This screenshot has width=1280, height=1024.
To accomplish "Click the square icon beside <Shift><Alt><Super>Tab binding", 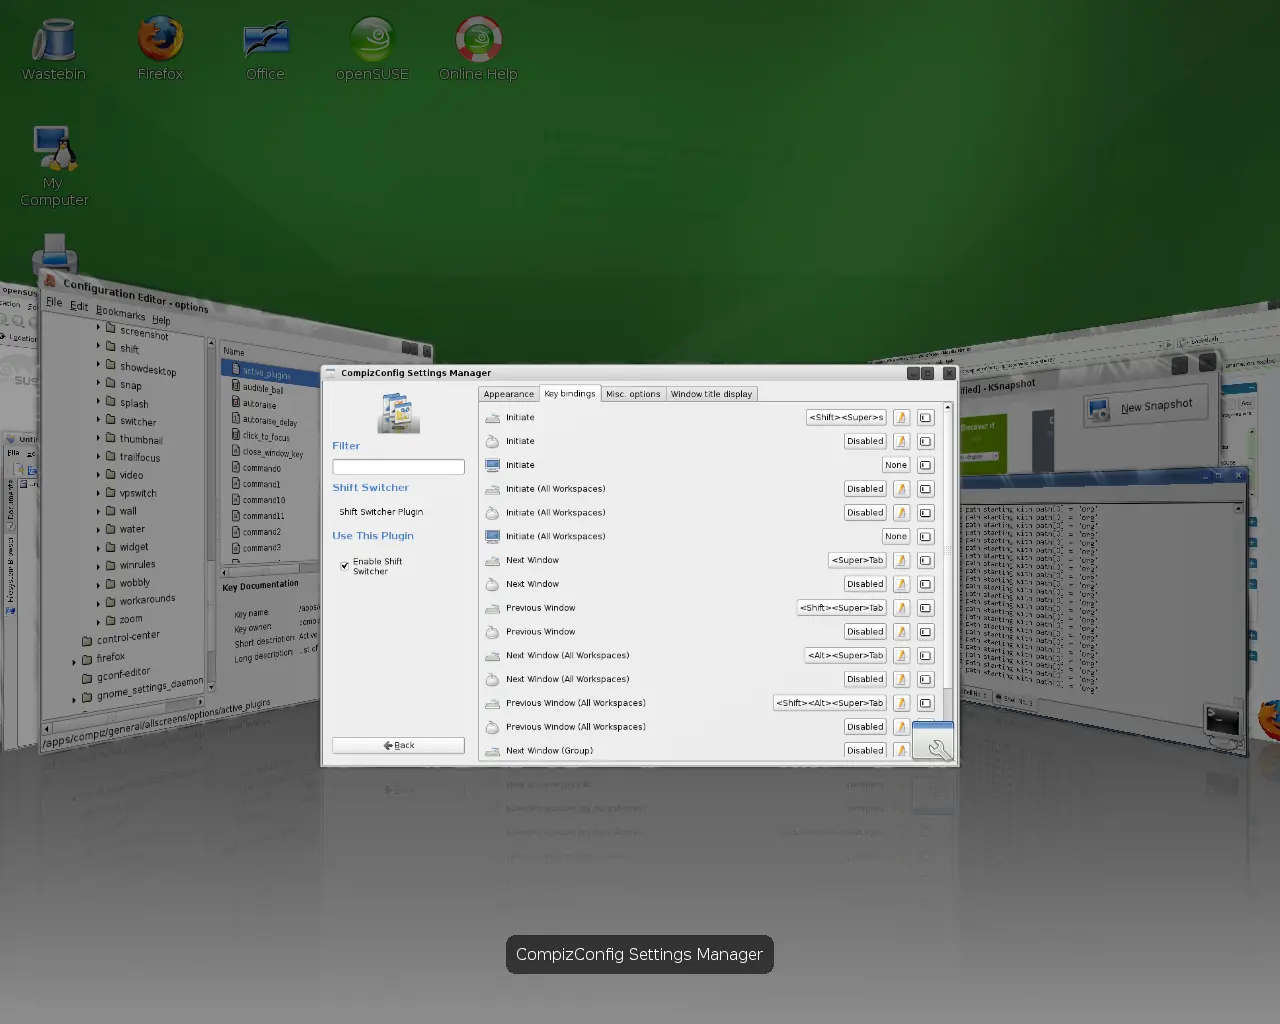I will (x=925, y=703).
